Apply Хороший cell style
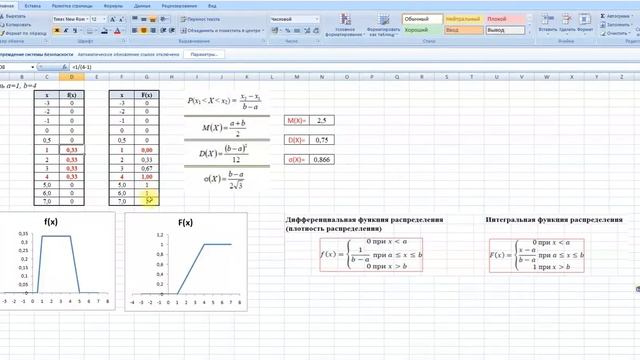640x360 pixels. (422, 30)
